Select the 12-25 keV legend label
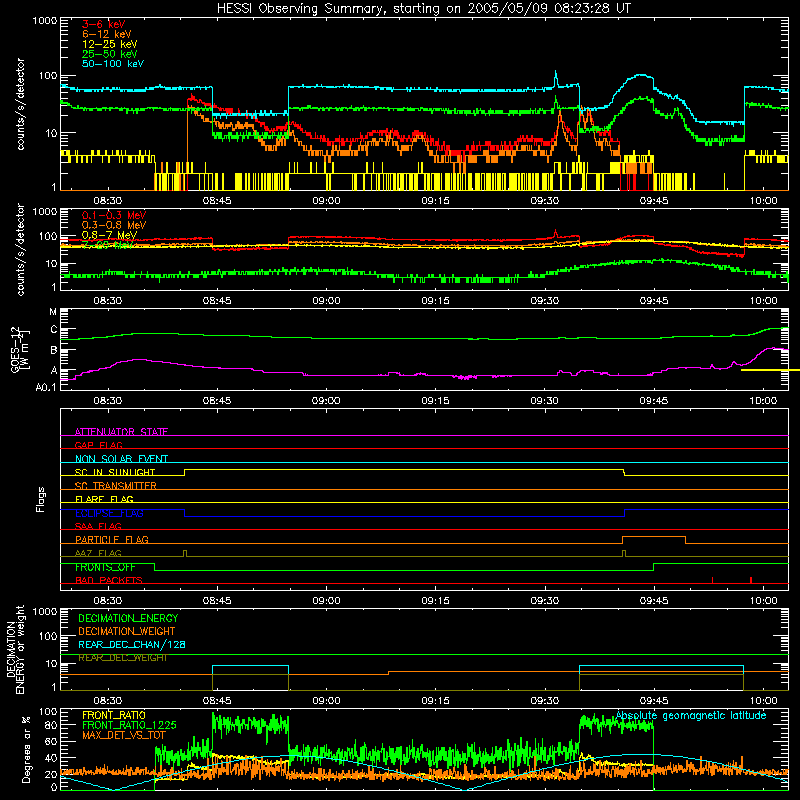The height and width of the screenshot is (800, 800). point(109,44)
